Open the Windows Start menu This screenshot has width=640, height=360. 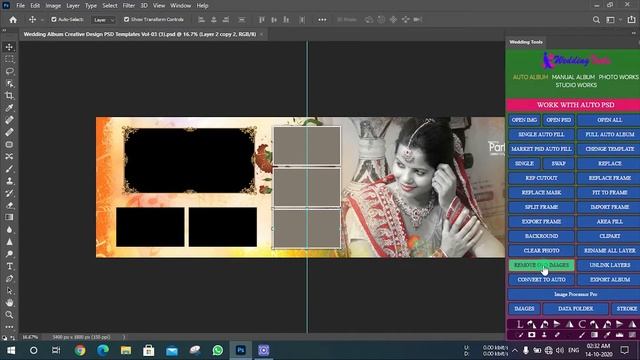[x=11, y=350]
